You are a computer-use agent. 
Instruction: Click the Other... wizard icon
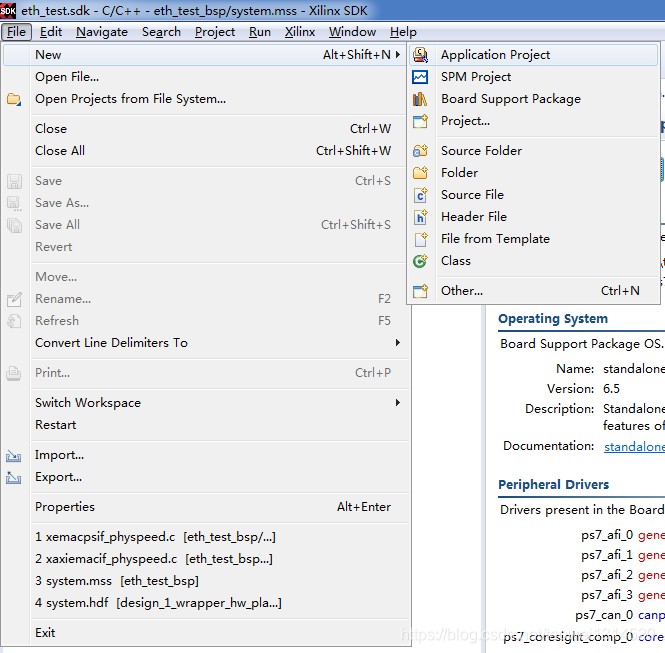(x=420, y=291)
